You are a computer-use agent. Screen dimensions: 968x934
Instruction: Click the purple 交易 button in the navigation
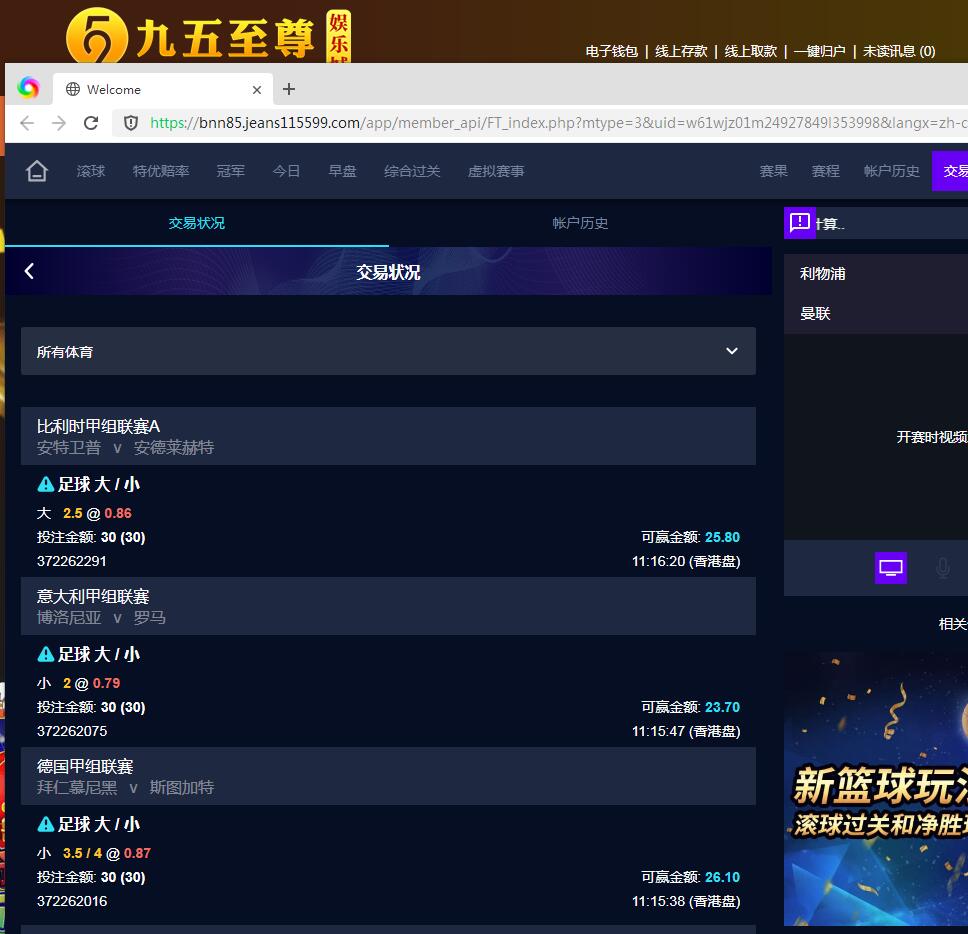[950, 171]
